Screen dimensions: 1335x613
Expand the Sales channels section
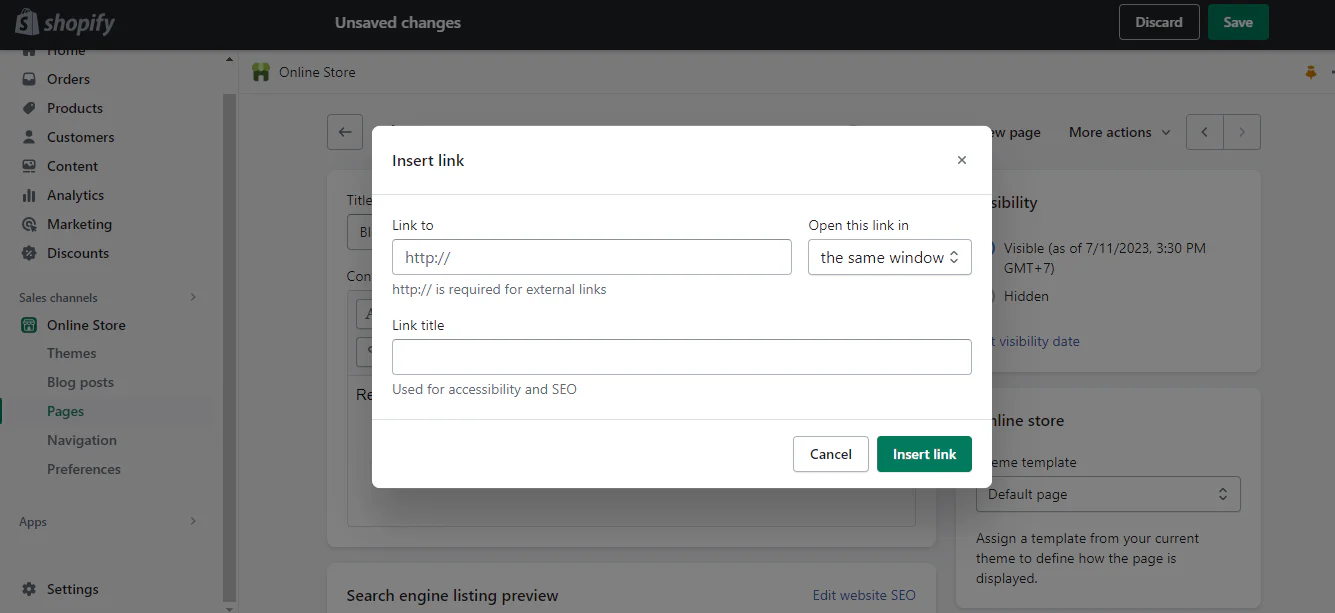[192, 296]
